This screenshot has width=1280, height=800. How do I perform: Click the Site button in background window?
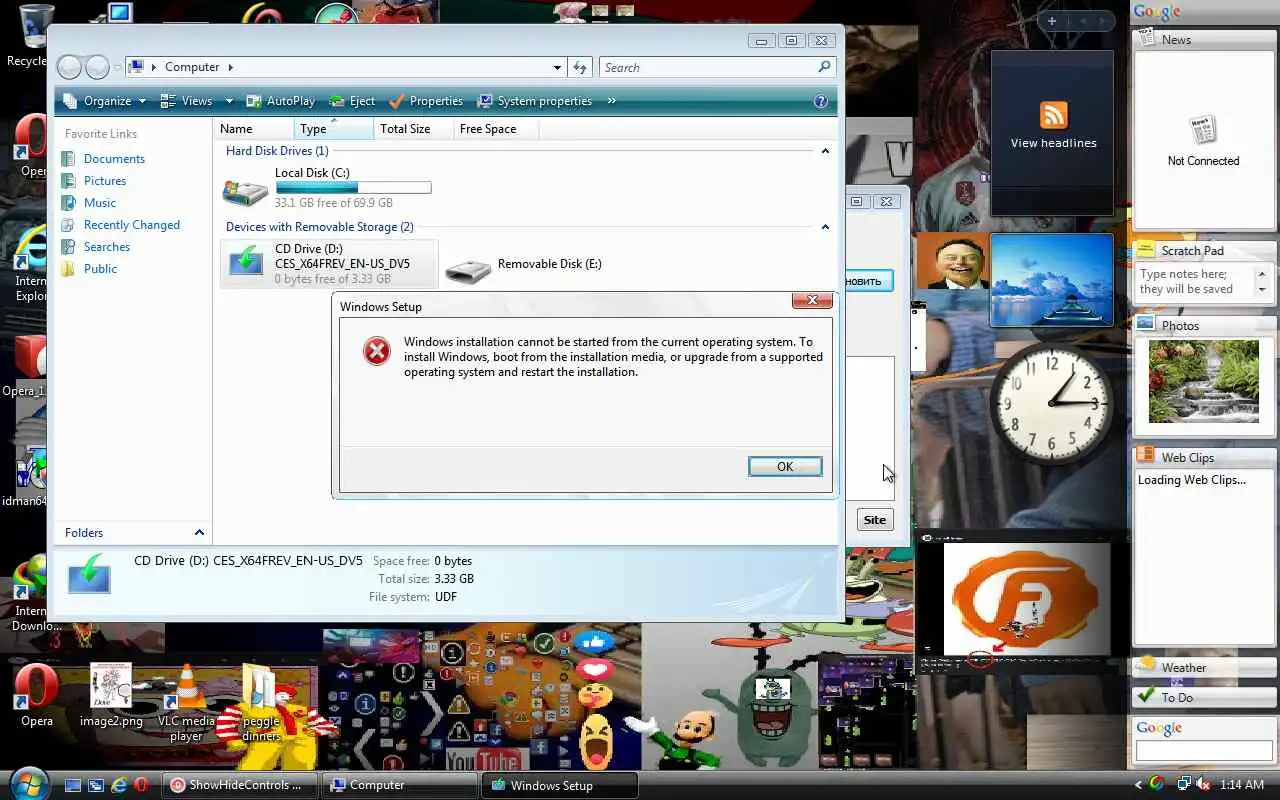pos(874,520)
